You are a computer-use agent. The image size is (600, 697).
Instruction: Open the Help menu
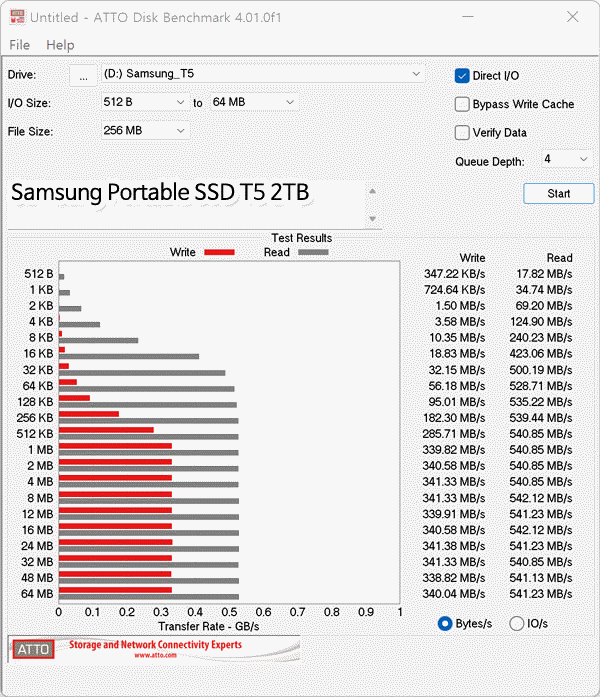(x=60, y=45)
